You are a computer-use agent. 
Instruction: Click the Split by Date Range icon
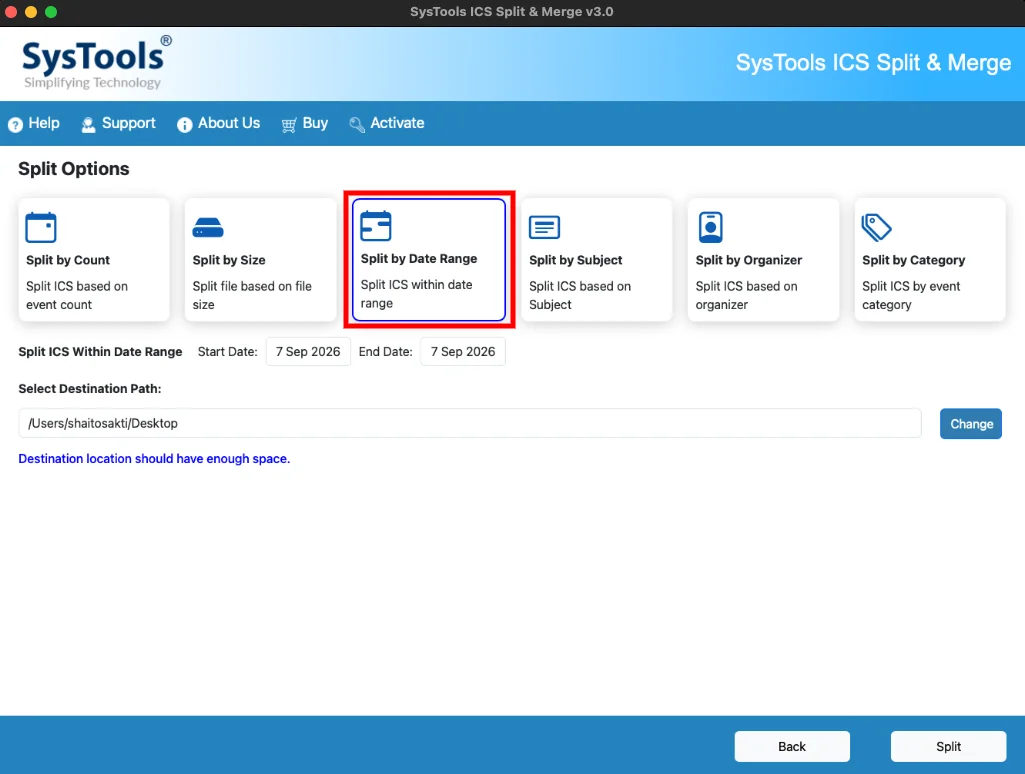[376, 226]
